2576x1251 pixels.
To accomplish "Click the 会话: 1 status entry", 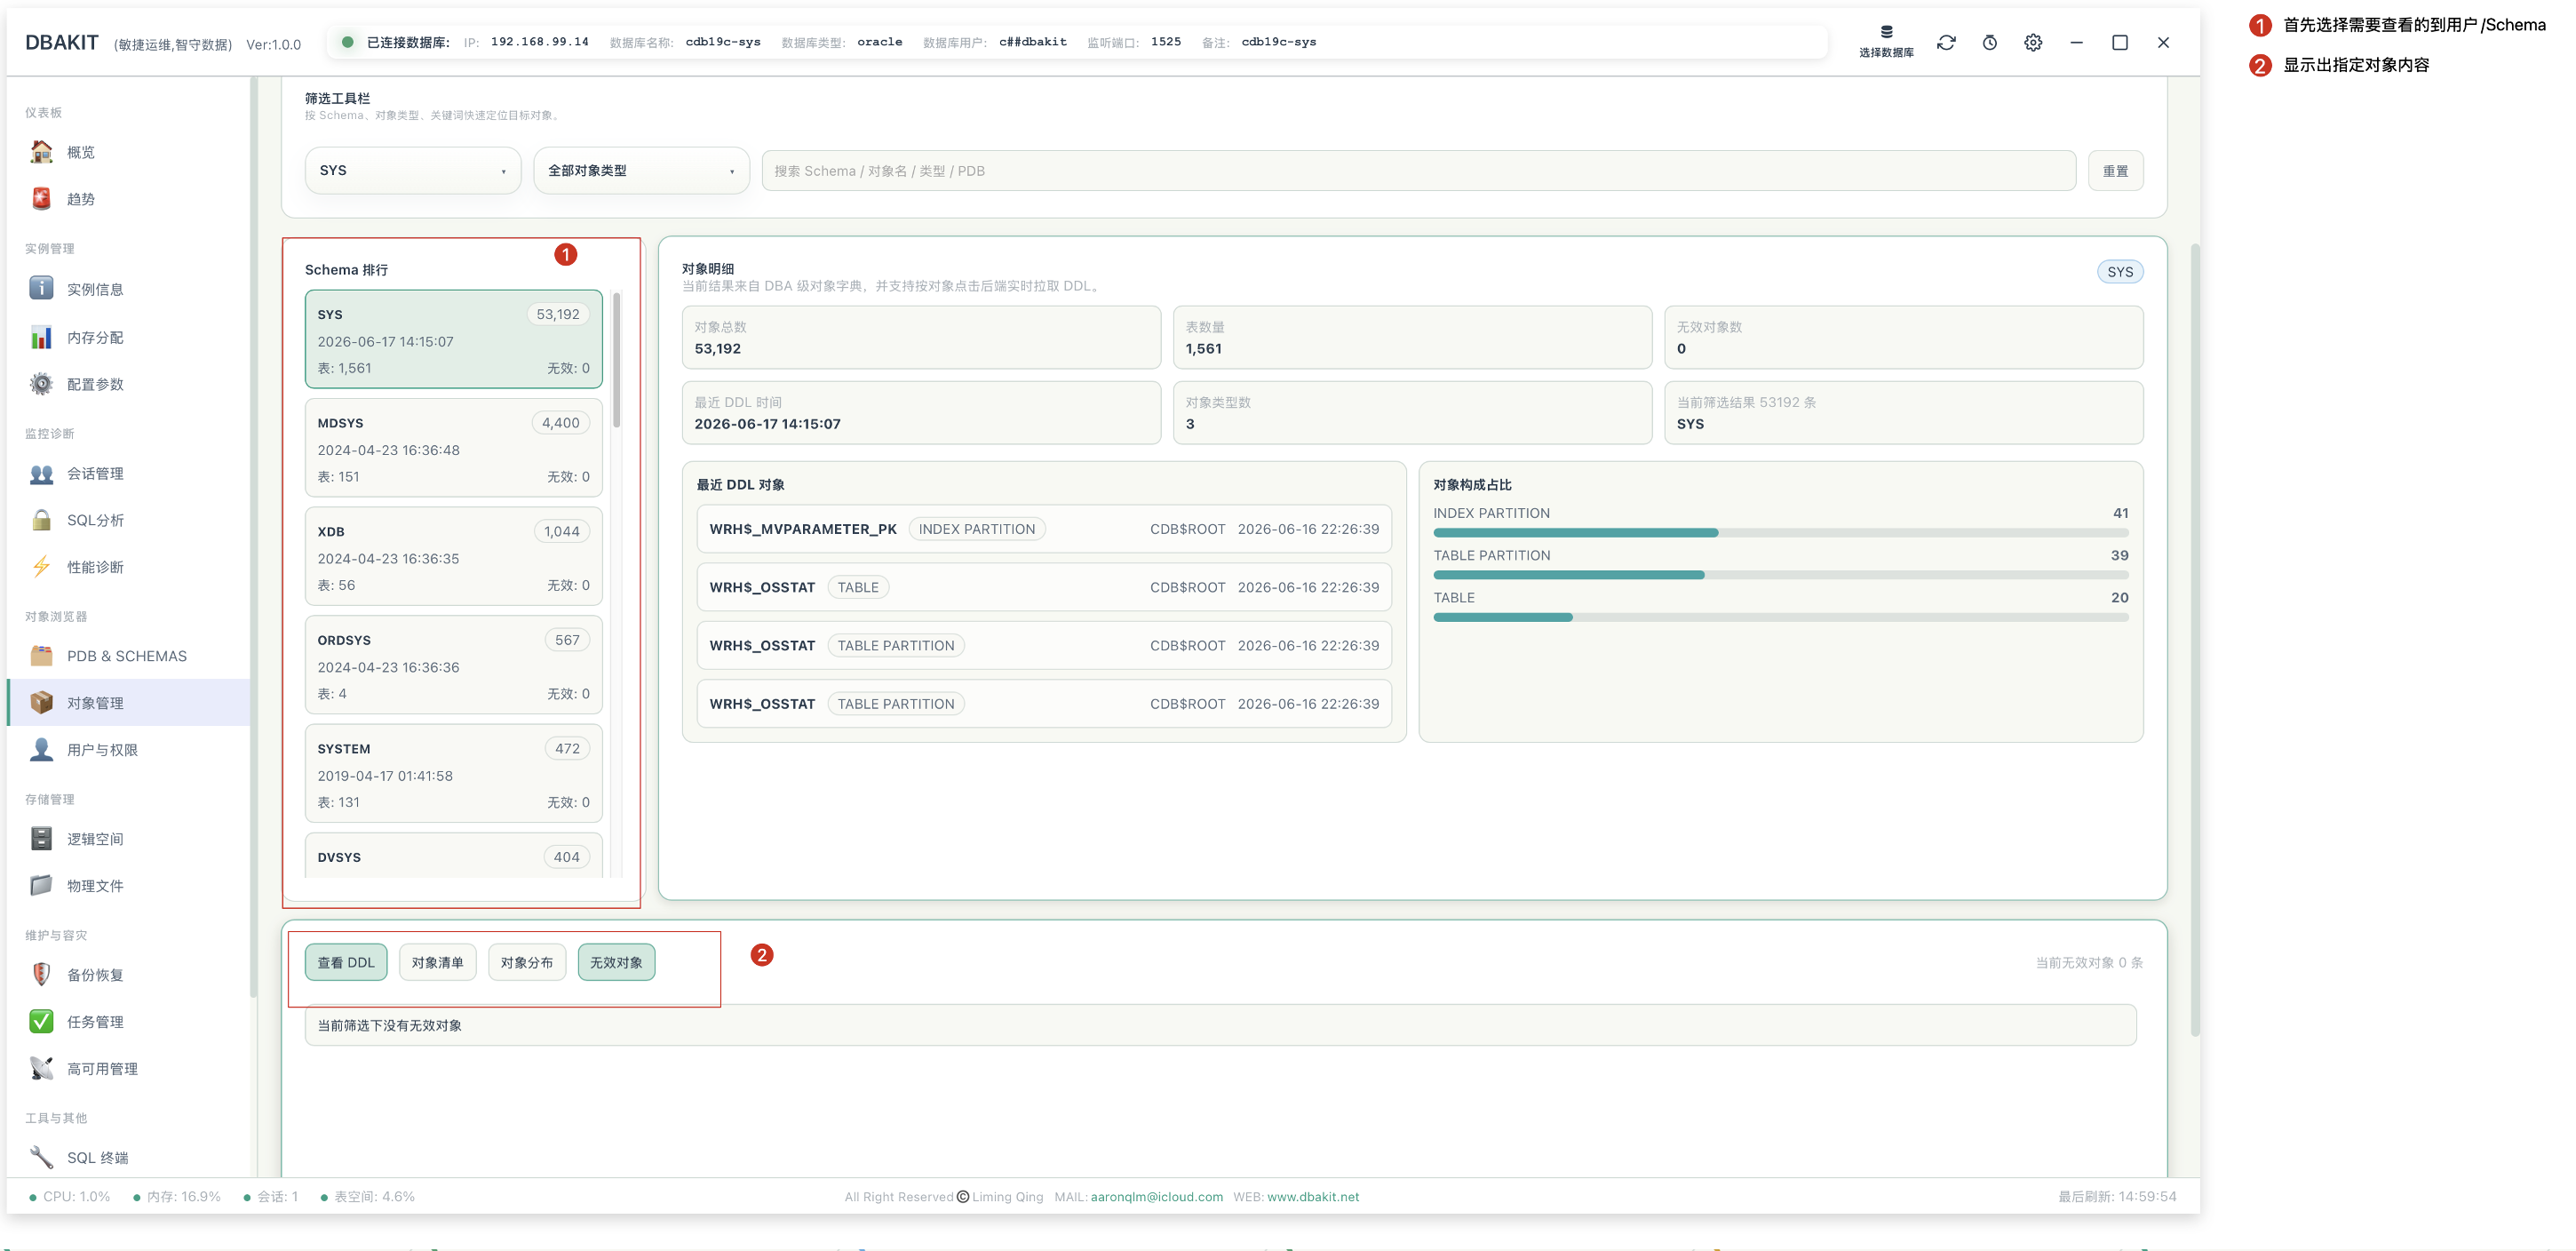I will coord(271,1197).
